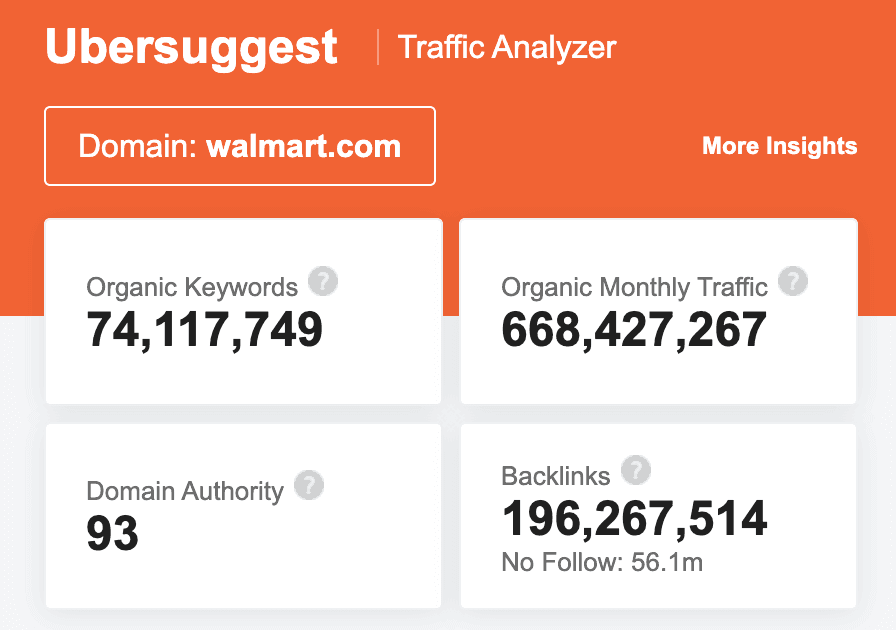Image resolution: width=896 pixels, height=630 pixels.
Task: Click the Backlinks question mark icon
Action: coord(636,470)
